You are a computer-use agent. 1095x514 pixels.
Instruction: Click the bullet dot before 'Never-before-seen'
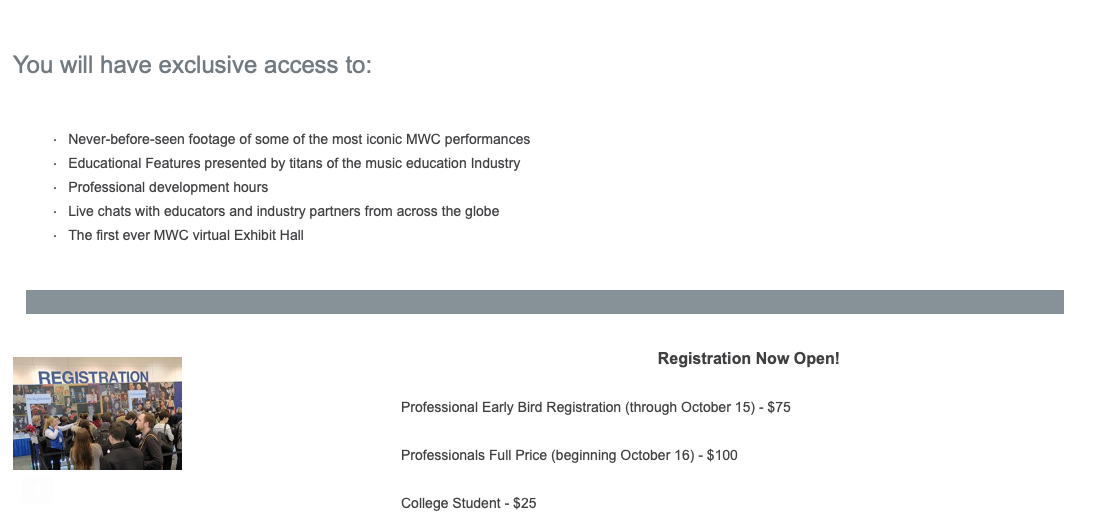[54, 140]
